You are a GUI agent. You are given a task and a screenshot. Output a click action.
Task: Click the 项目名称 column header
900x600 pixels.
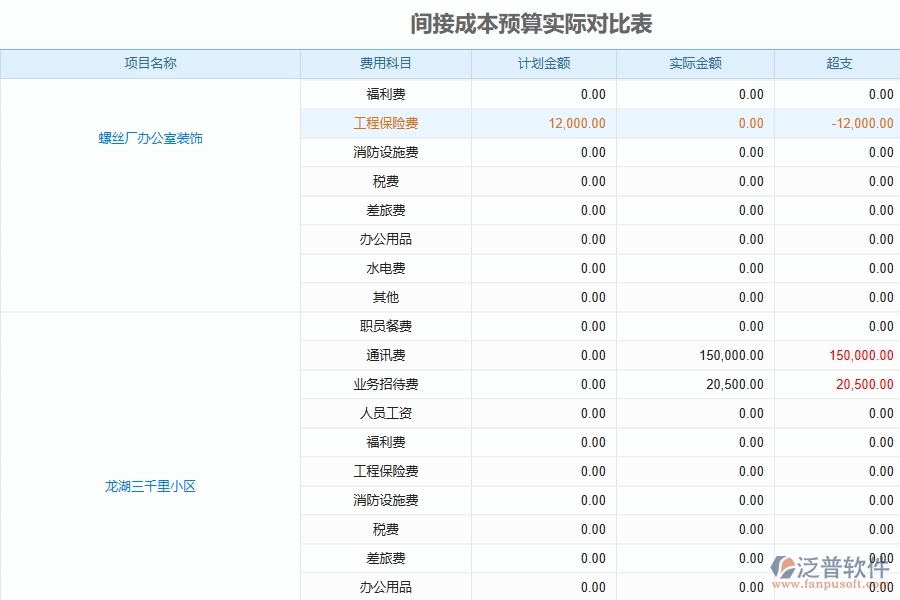tap(151, 63)
